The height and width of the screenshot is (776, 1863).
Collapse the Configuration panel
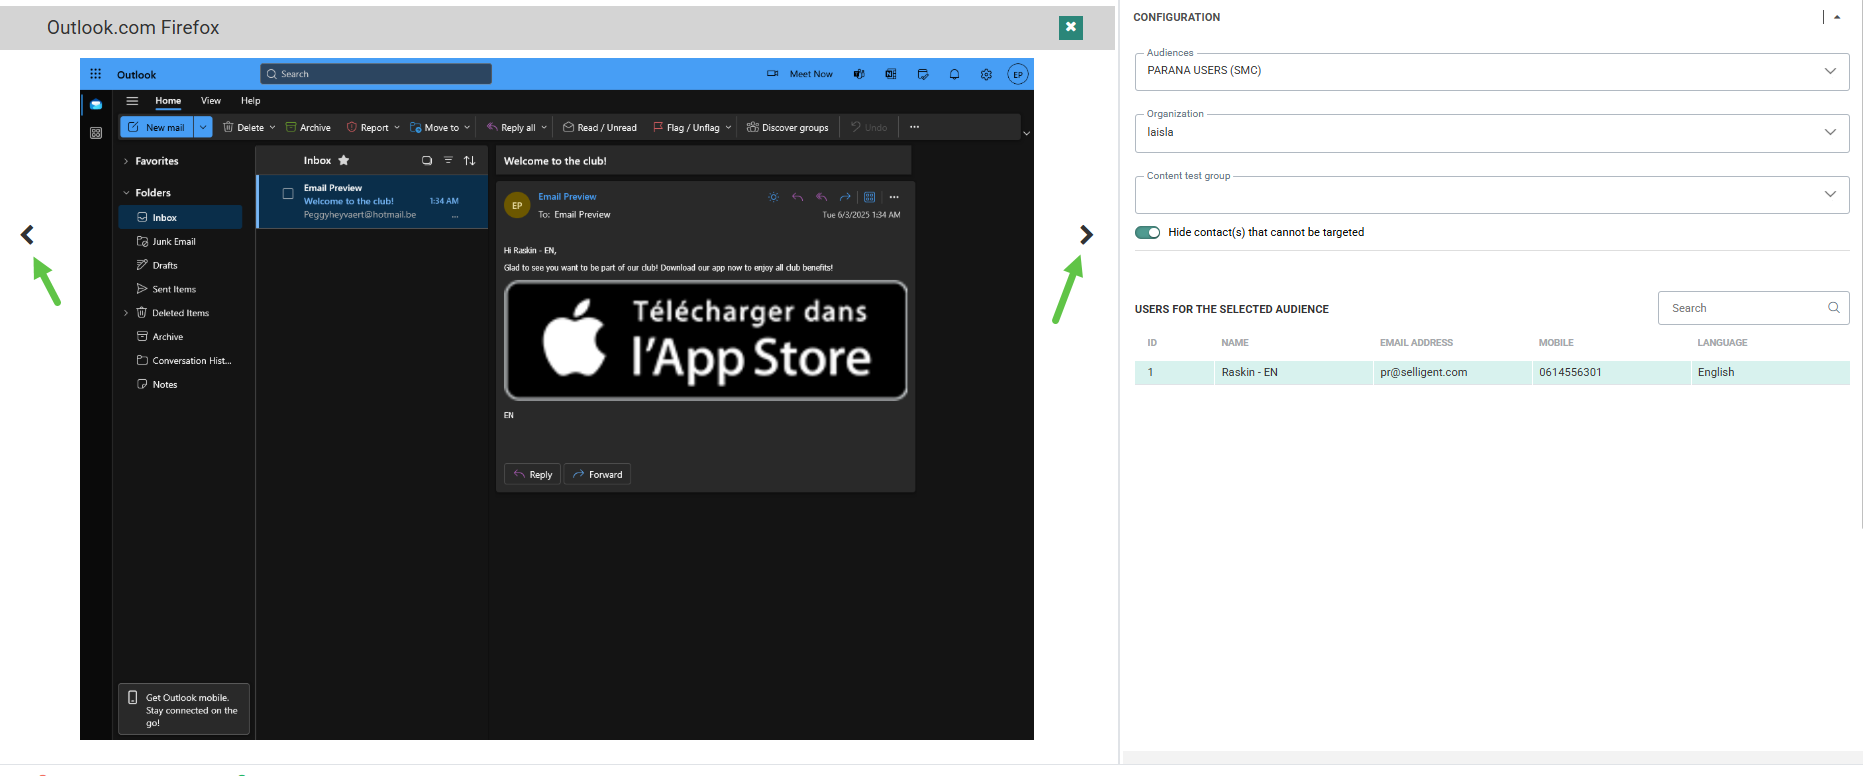tap(1837, 17)
